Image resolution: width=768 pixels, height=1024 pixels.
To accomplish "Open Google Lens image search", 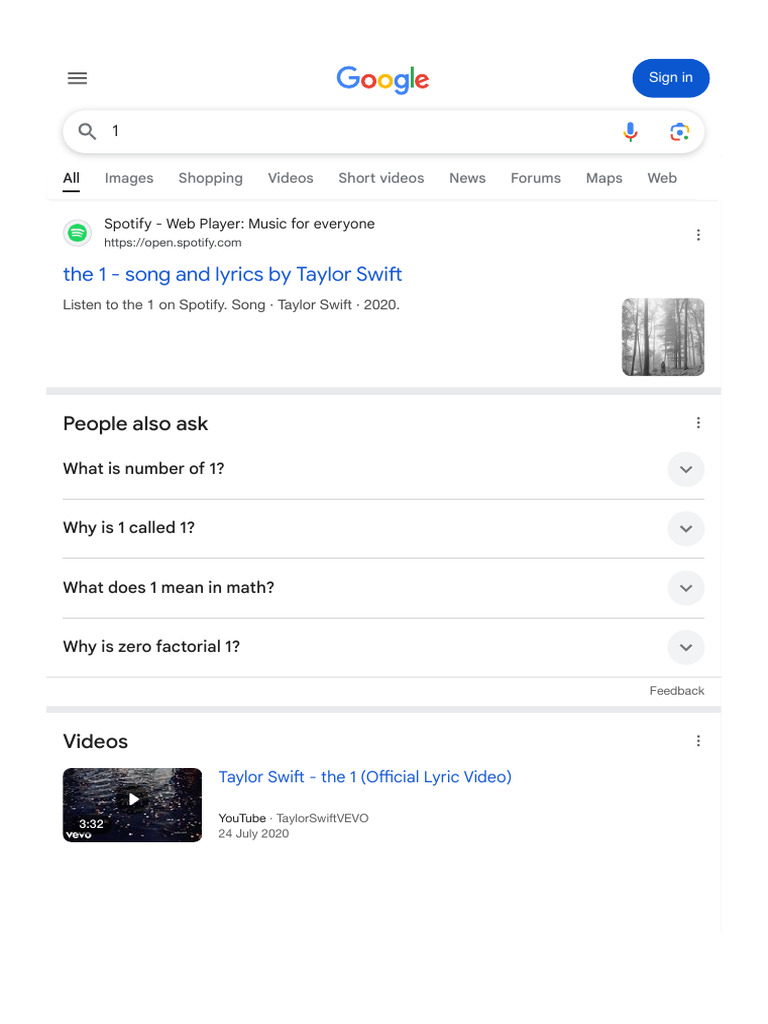I will click(680, 131).
